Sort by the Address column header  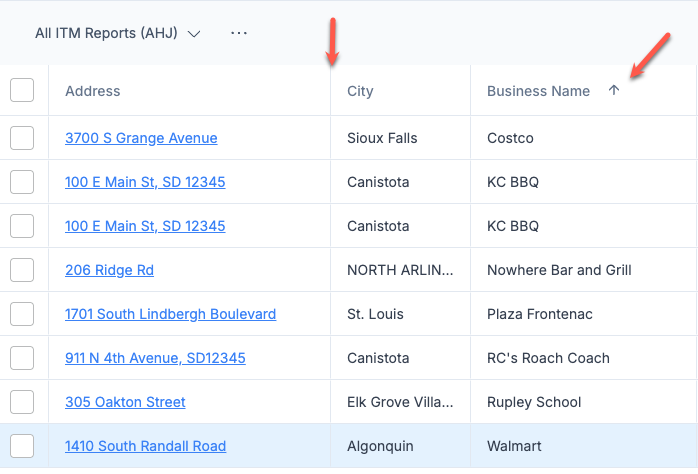click(93, 91)
